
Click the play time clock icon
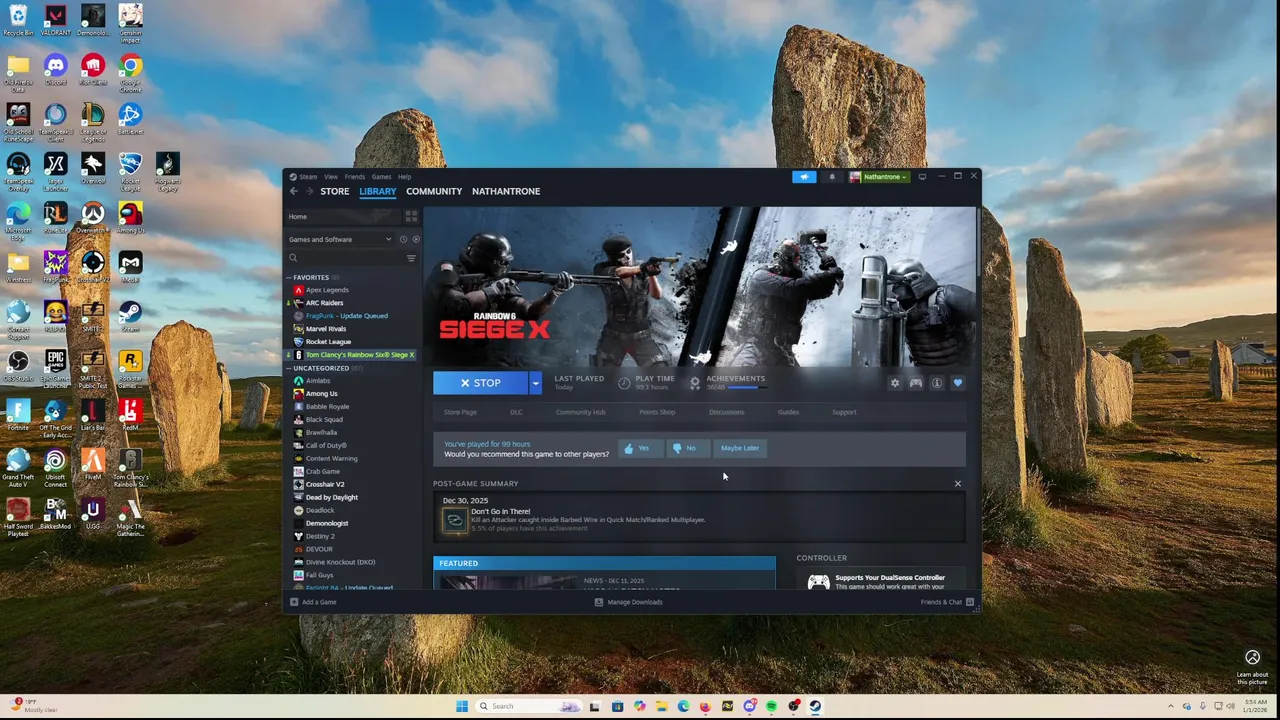[x=624, y=383]
